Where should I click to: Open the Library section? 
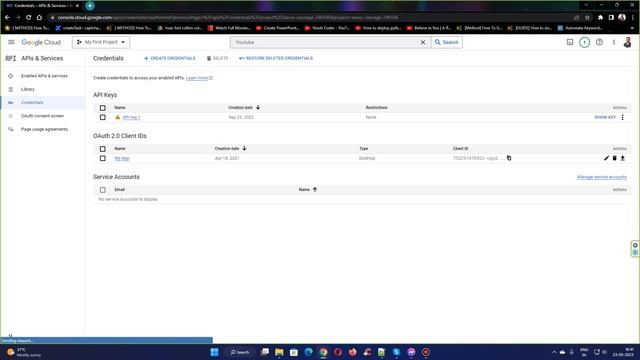coord(28,89)
